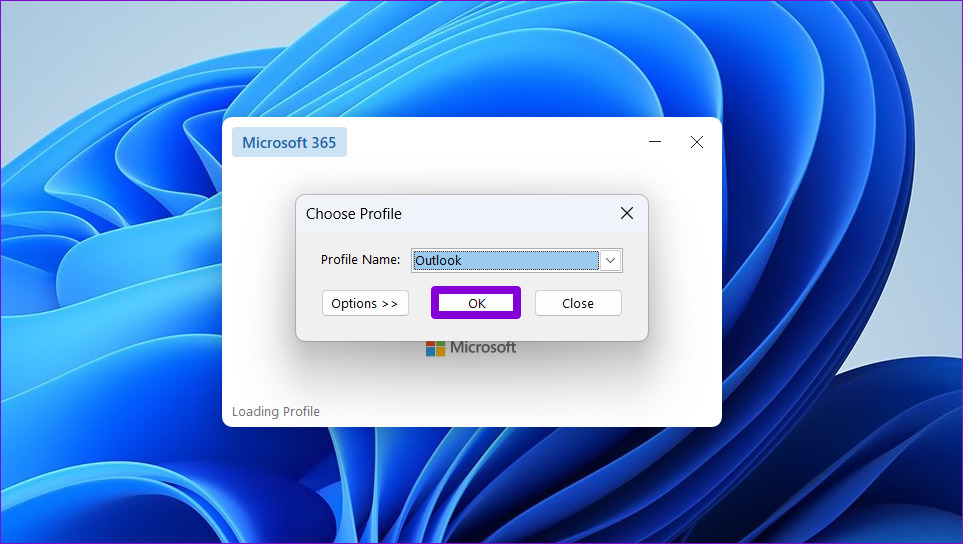Image resolution: width=963 pixels, height=544 pixels.
Task: Click the Profile Name label
Action: [361, 260]
